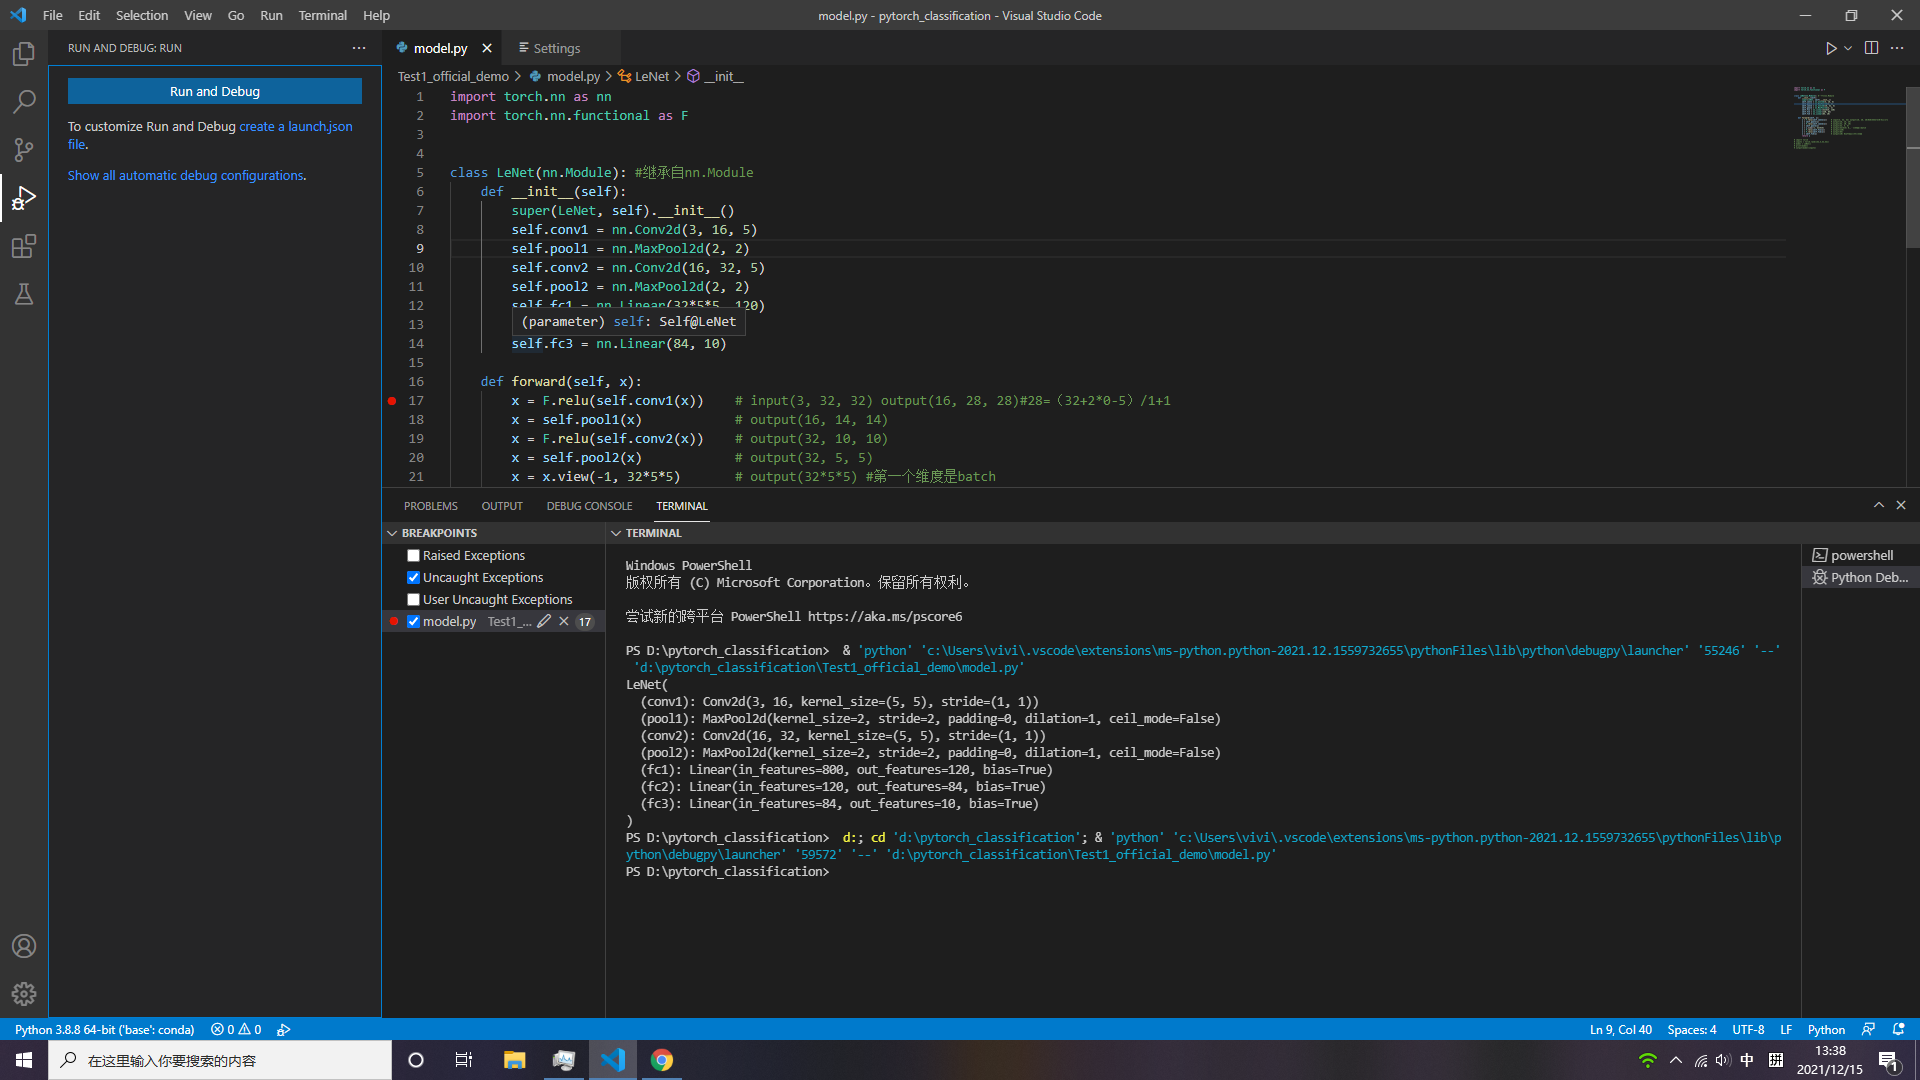Enable User Uncaught Exceptions checkbox
This screenshot has width=1920, height=1080.
(x=413, y=600)
